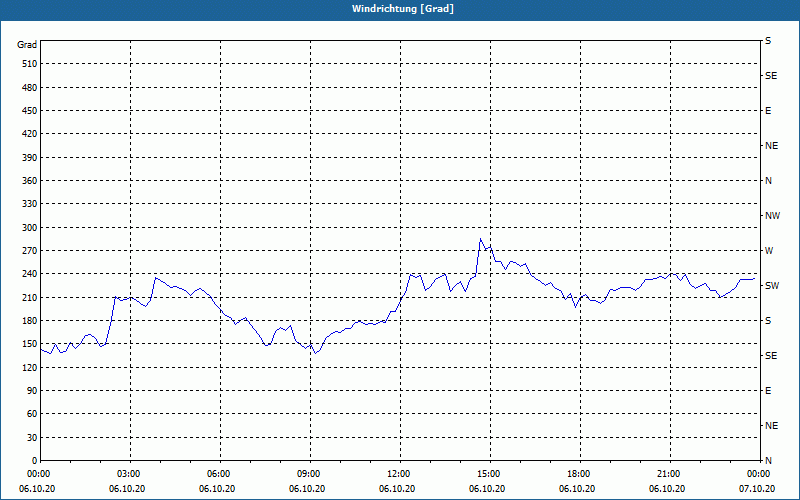800x500 pixels.
Task: Select the 300 degree axis label
Action: [30, 227]
